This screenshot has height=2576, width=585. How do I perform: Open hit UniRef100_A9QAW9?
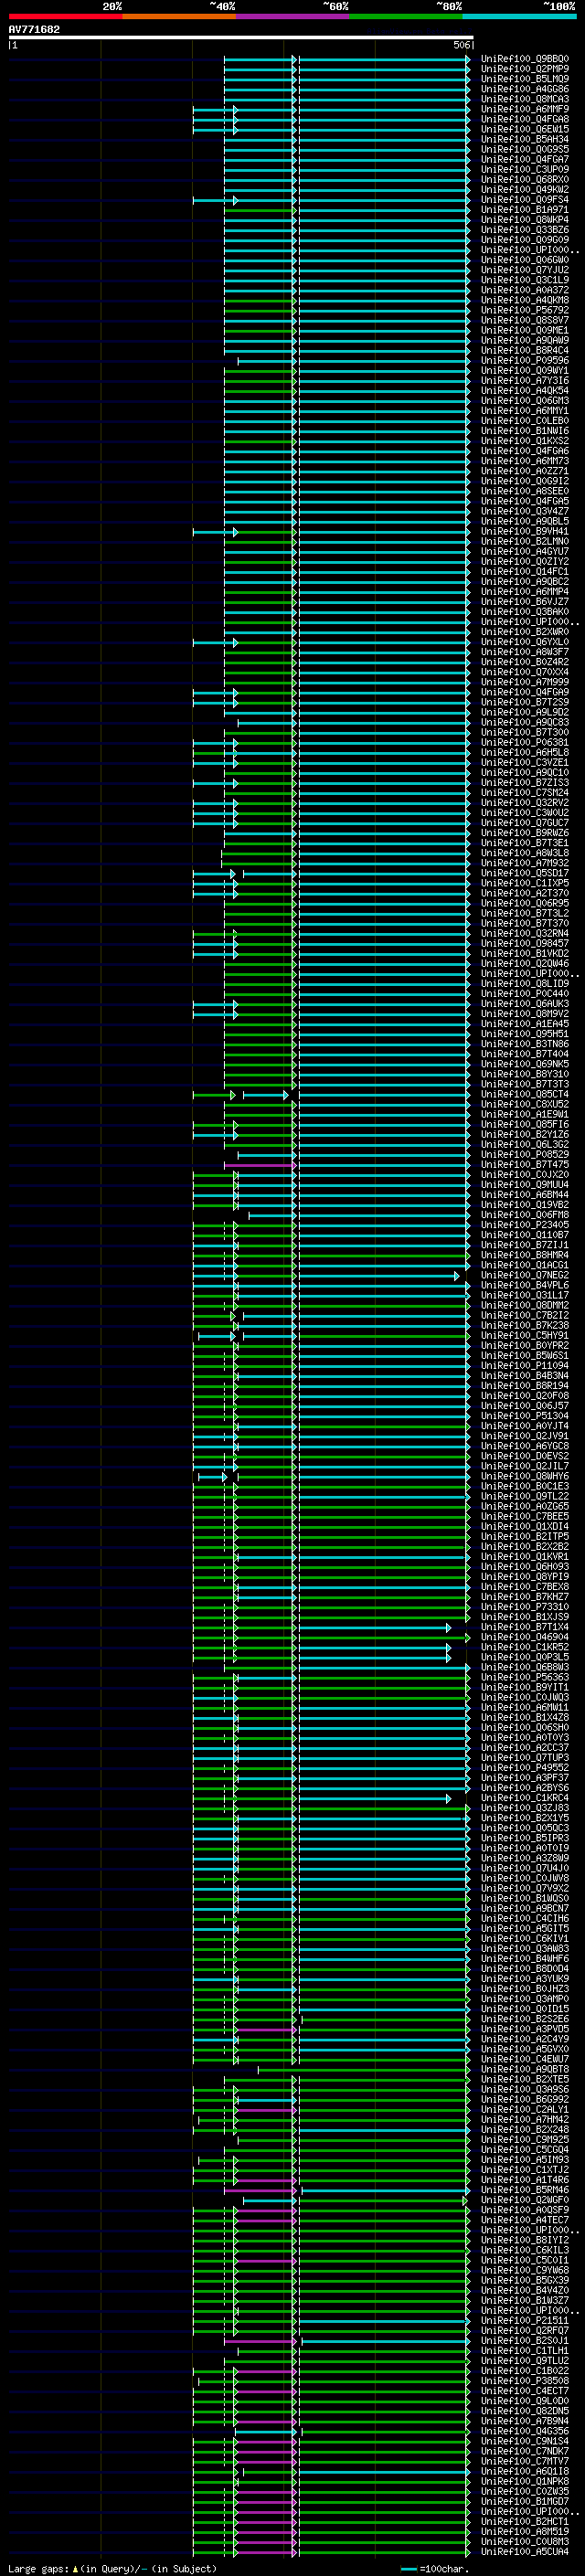click(x=525, y=340)
